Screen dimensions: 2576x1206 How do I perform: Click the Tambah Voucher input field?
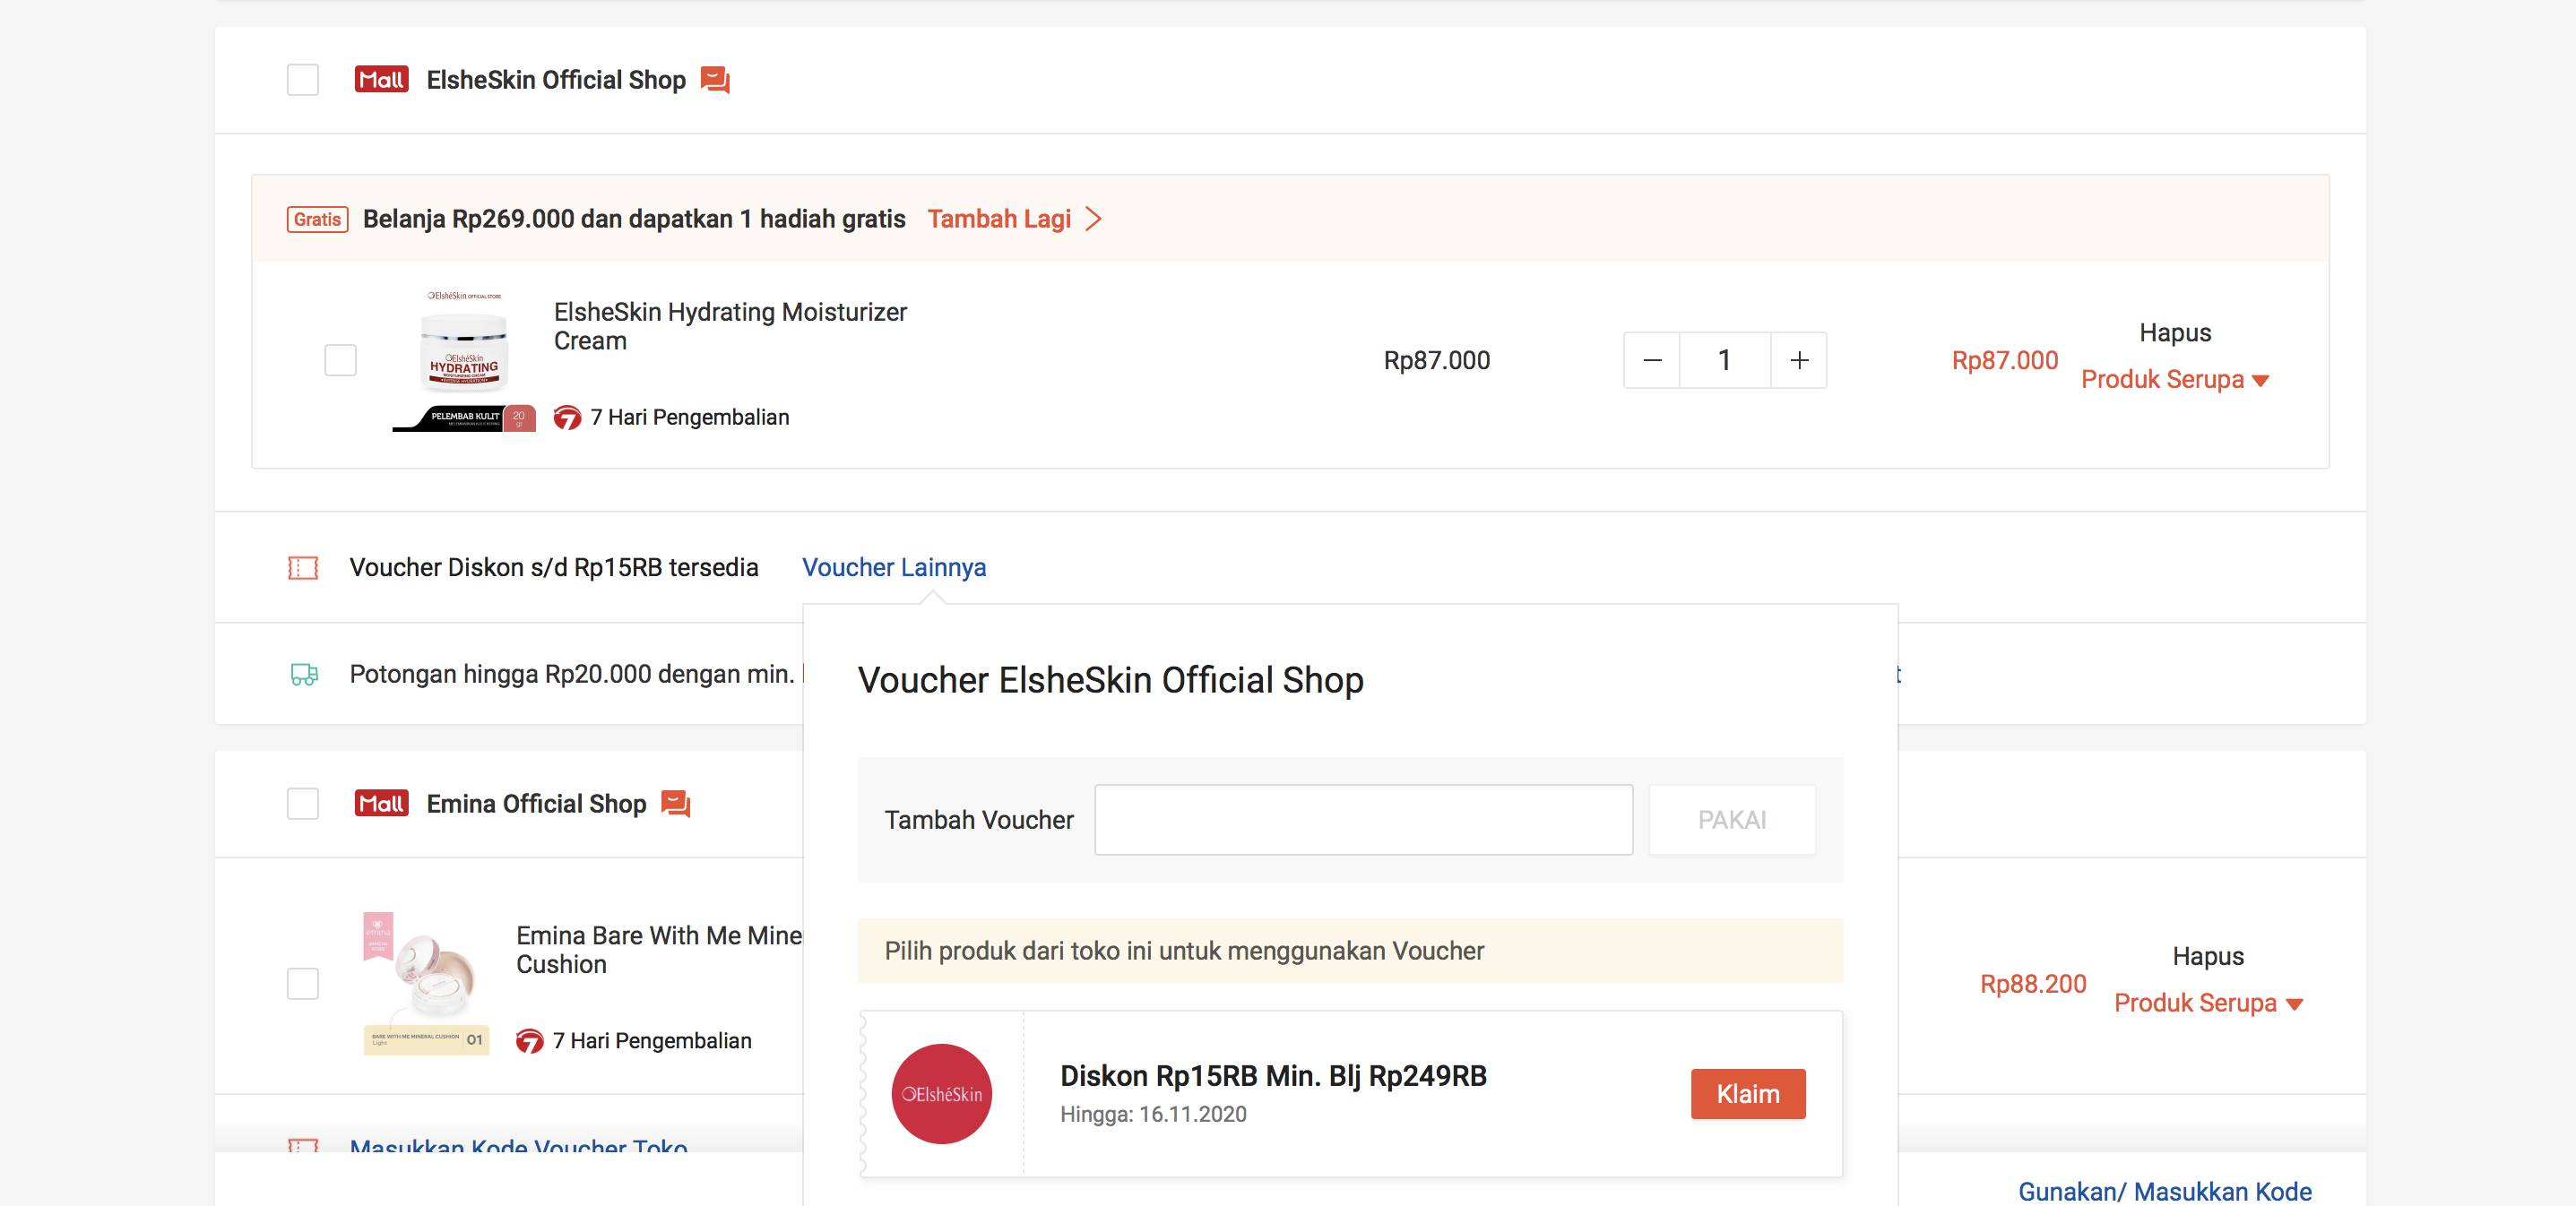pyautogui.click(x=1363, y=820)
